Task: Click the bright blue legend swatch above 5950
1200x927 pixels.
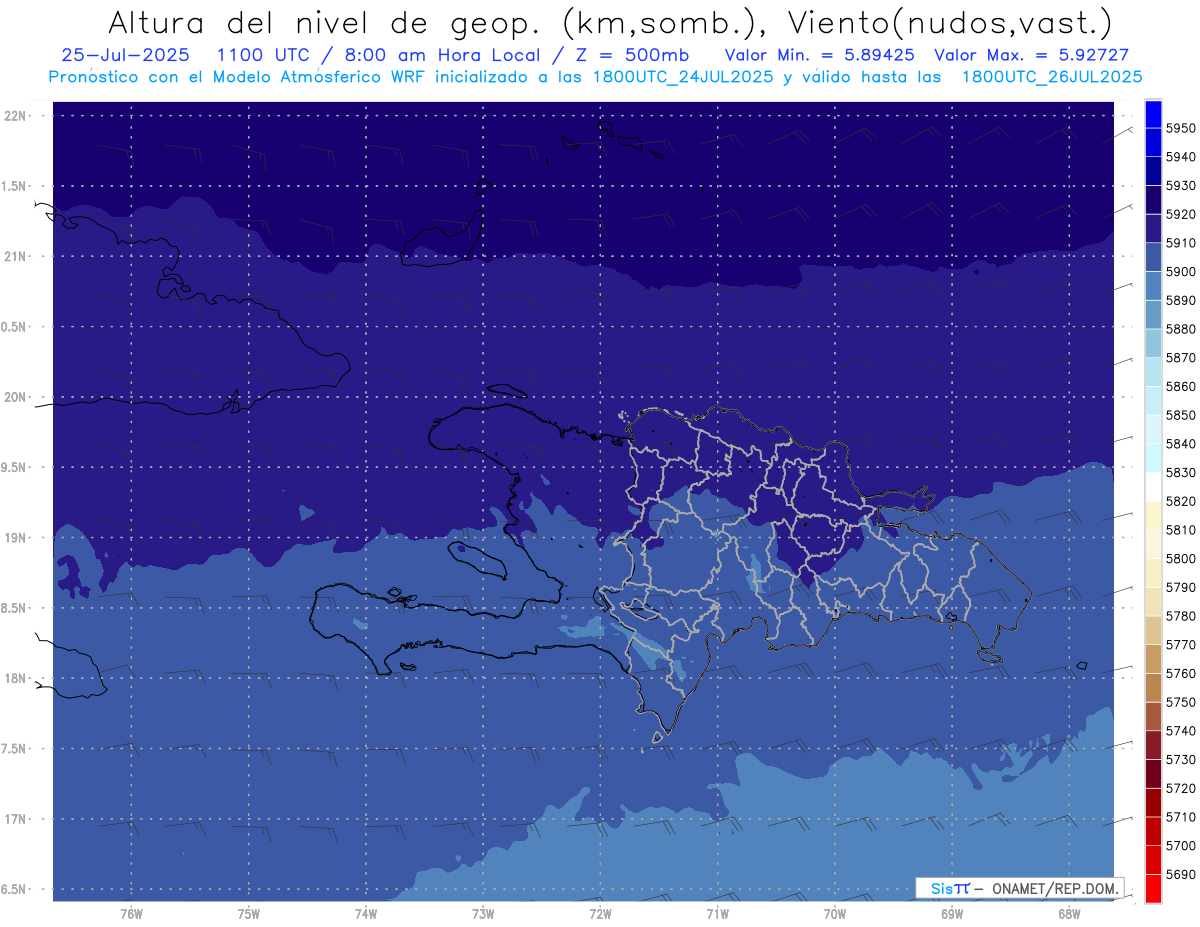Action: 1153,114
